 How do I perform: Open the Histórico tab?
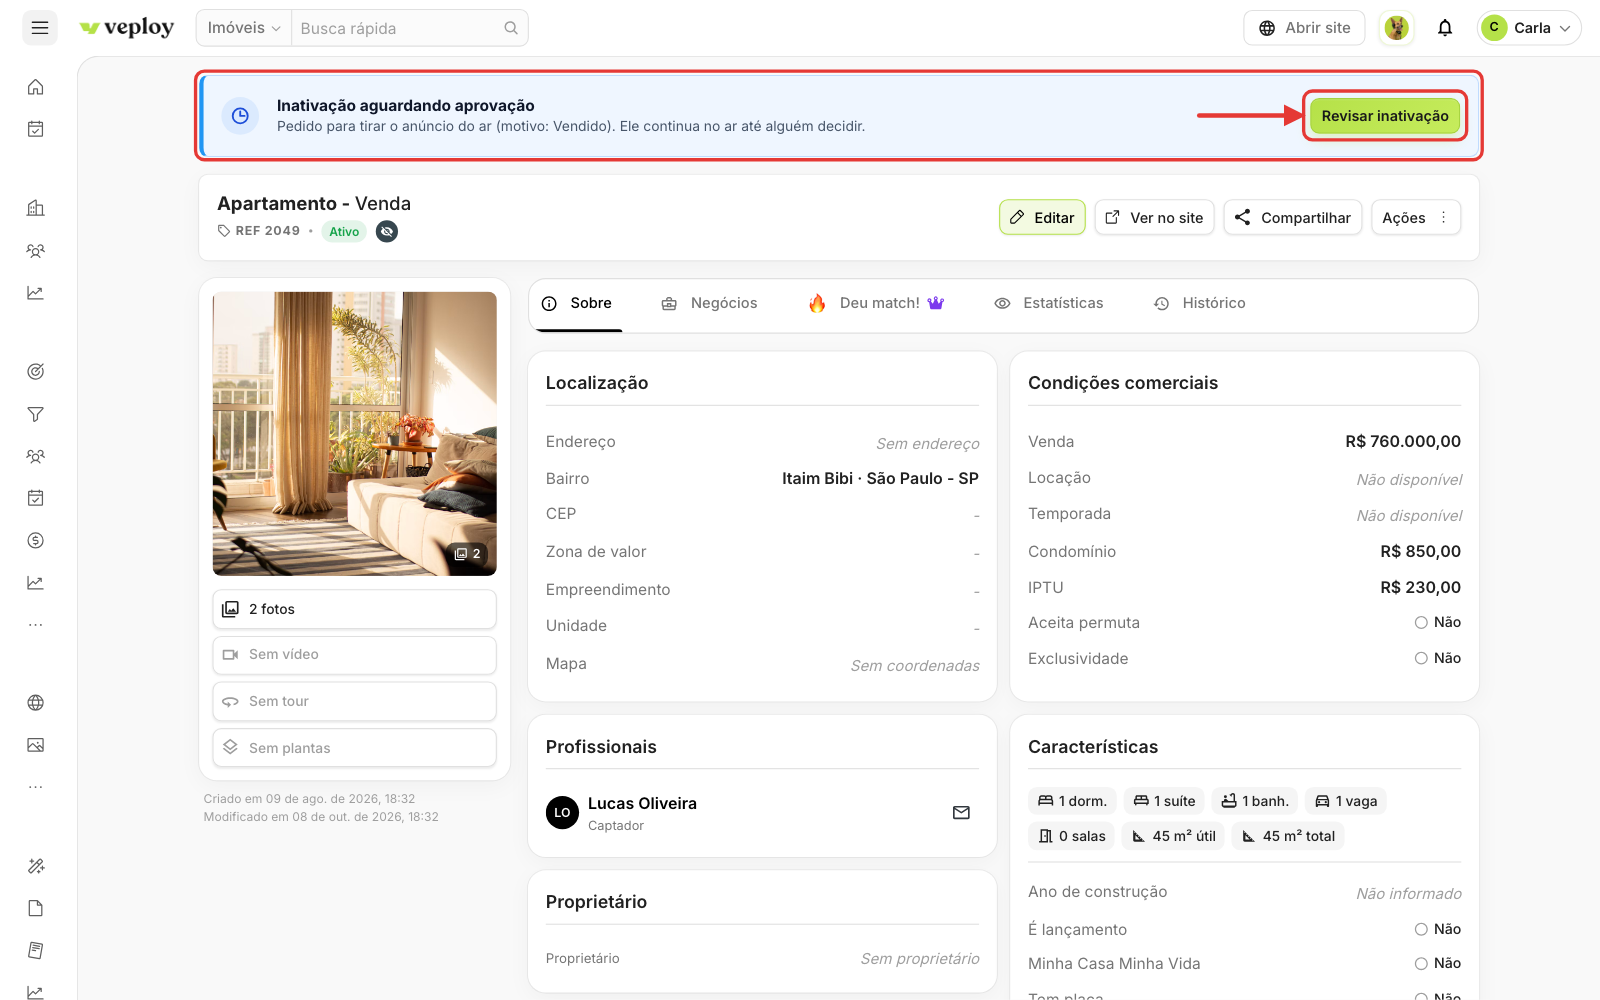(1200, 303)
